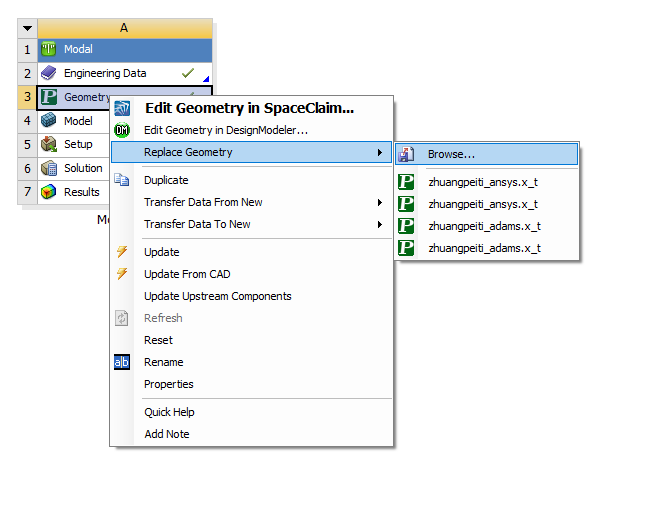645x508 pixels.
Task: Select the Model cell label
Action: 78,121
